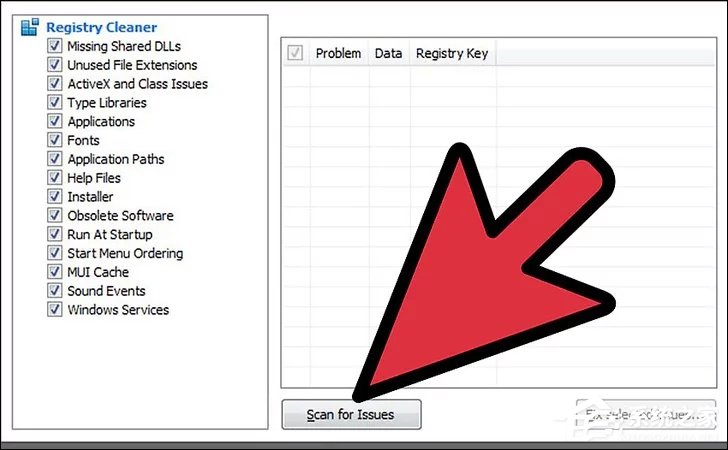Uncheck the Type Libraries checkbox
This screenshot has height=450, width=728.
point(54,102)
